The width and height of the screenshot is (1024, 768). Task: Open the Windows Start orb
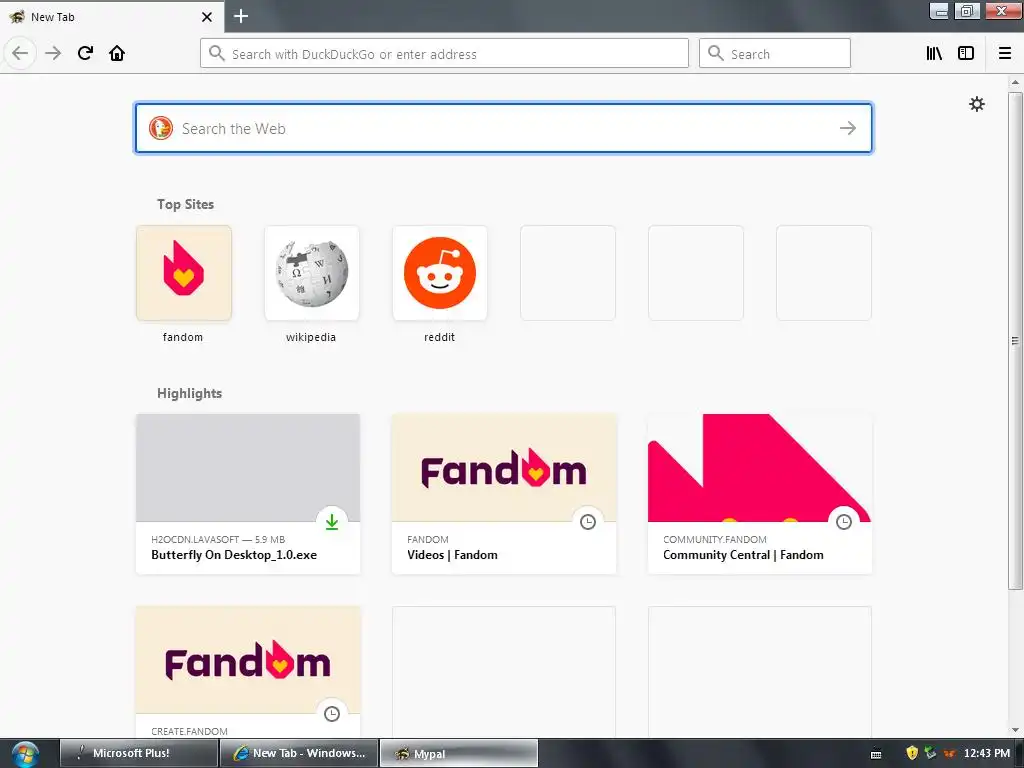coord(25,754)
